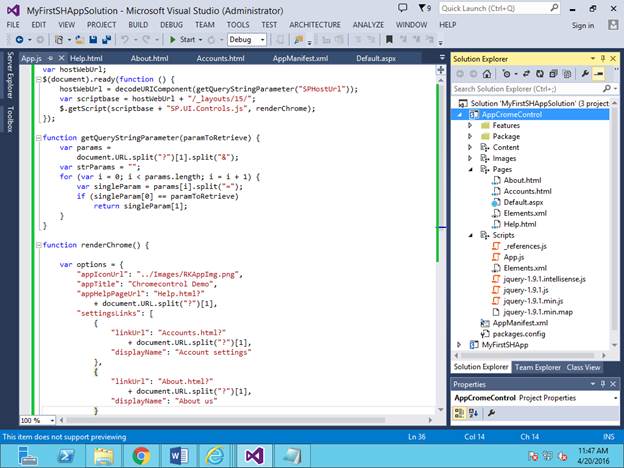Click the Quick Launch search field
The height and width of the screenshot is (468, 624).
coord(500,8)
